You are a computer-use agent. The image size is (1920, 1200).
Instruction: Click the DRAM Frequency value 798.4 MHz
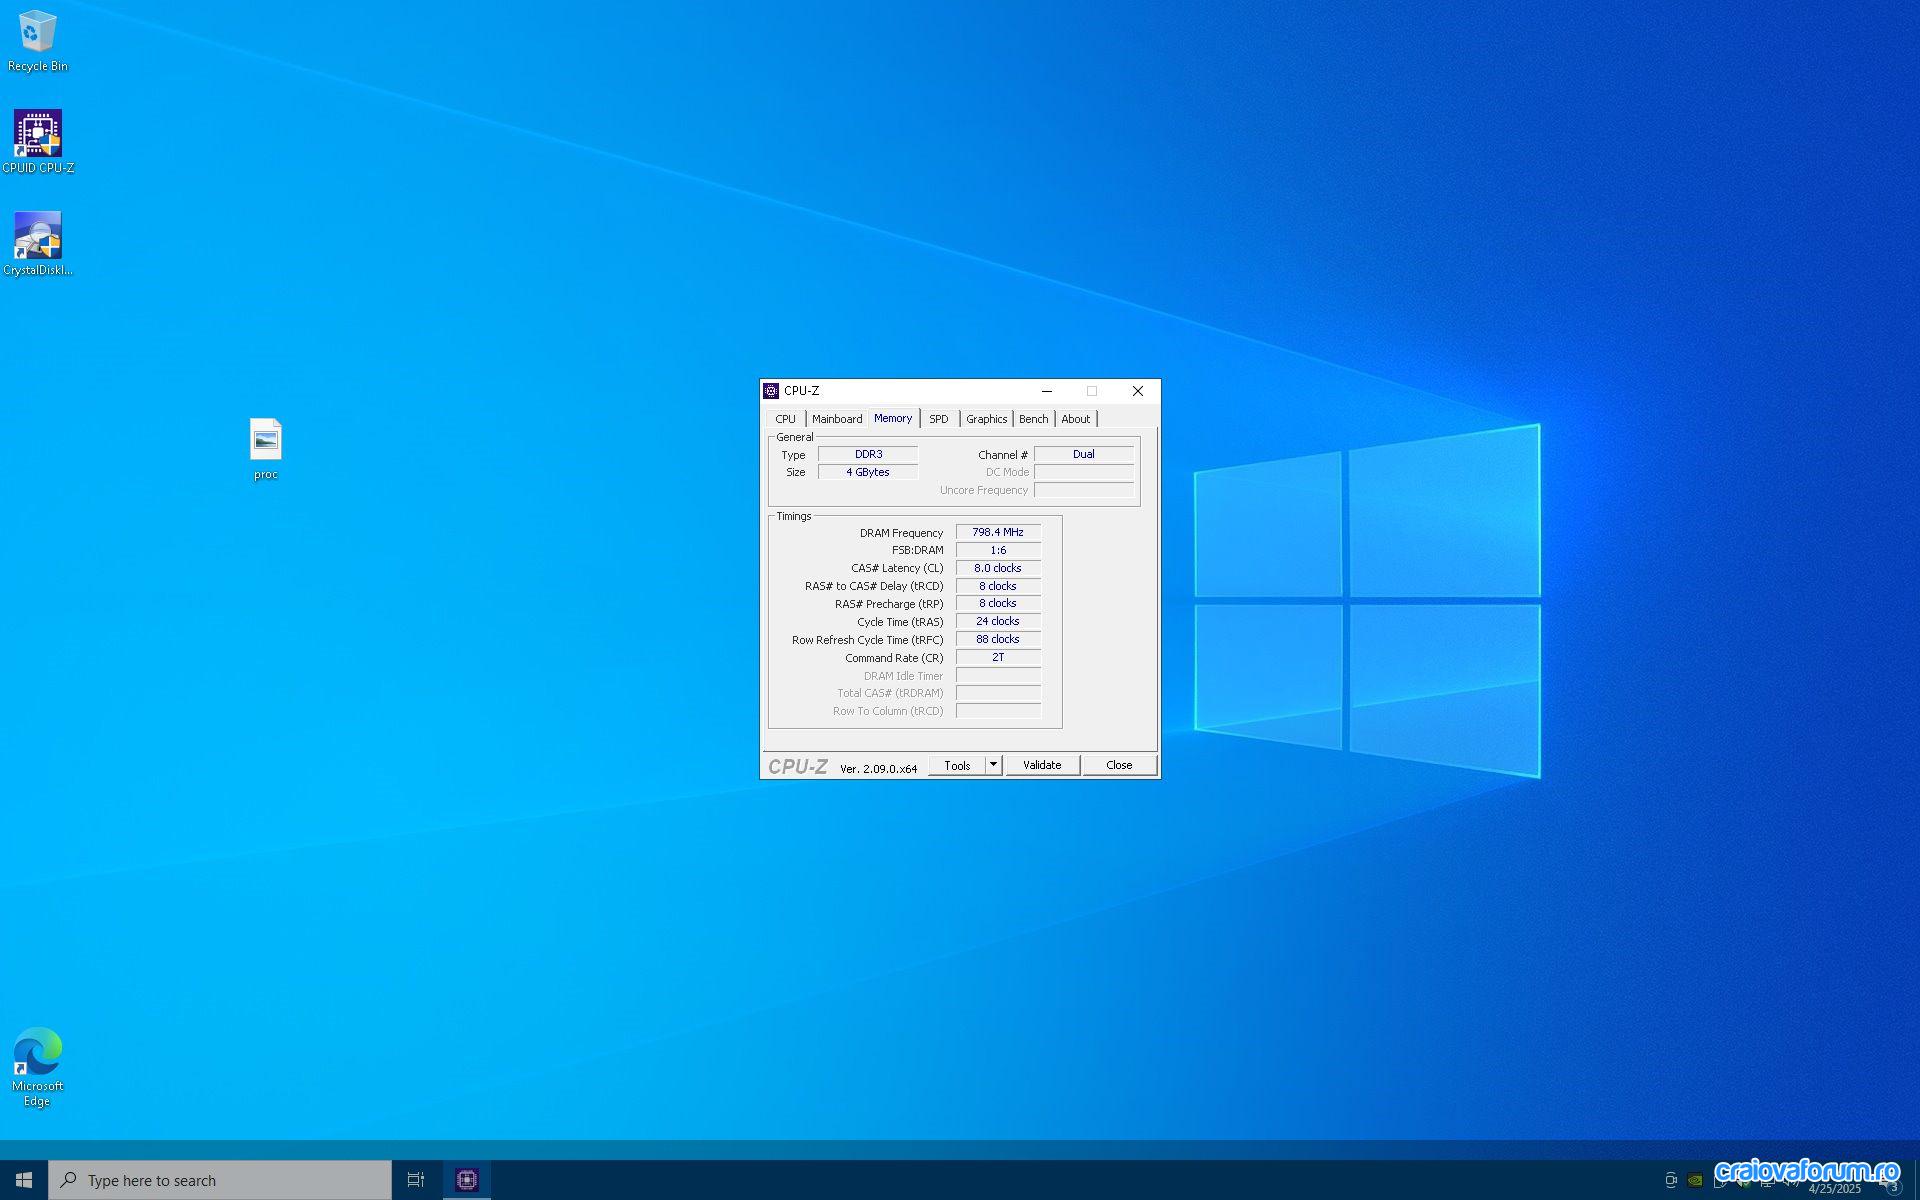[x=998, y=532]
